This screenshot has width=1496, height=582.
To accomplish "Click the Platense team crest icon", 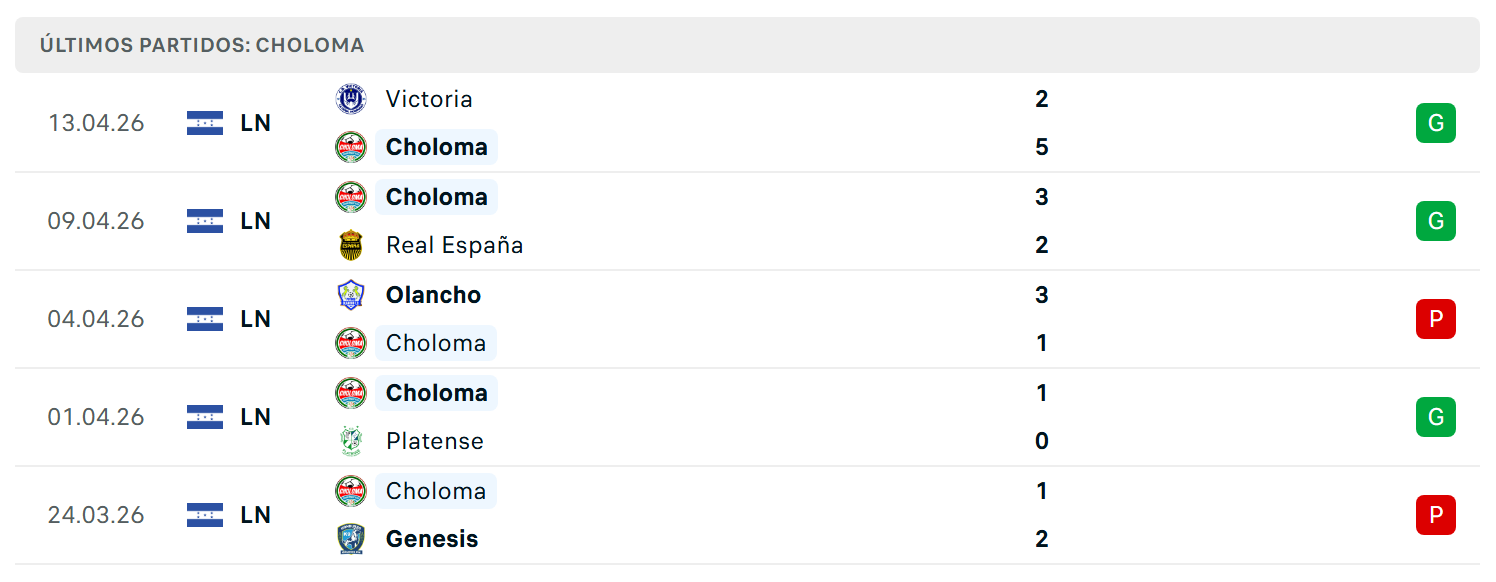I will tap(350, 441).
